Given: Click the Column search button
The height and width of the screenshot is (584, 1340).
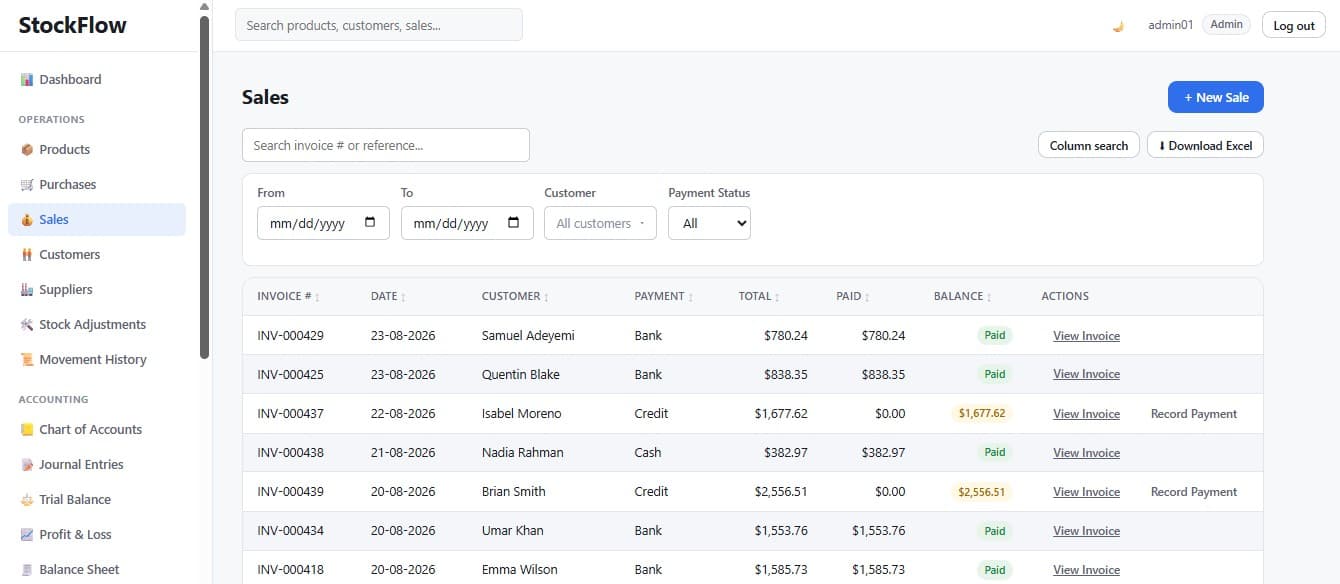Looking at the screenshot, I should 1089,145.
